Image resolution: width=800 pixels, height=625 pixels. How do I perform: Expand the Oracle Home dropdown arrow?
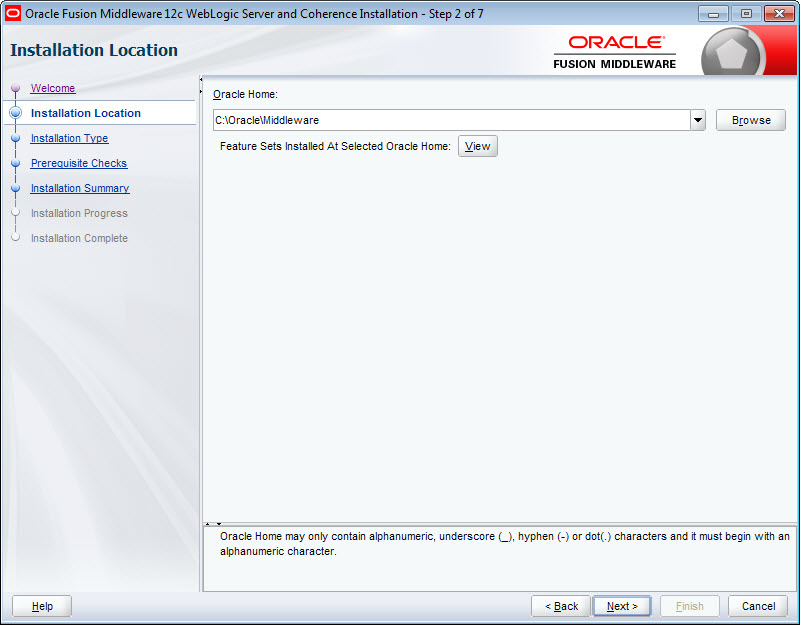(698, 120)
